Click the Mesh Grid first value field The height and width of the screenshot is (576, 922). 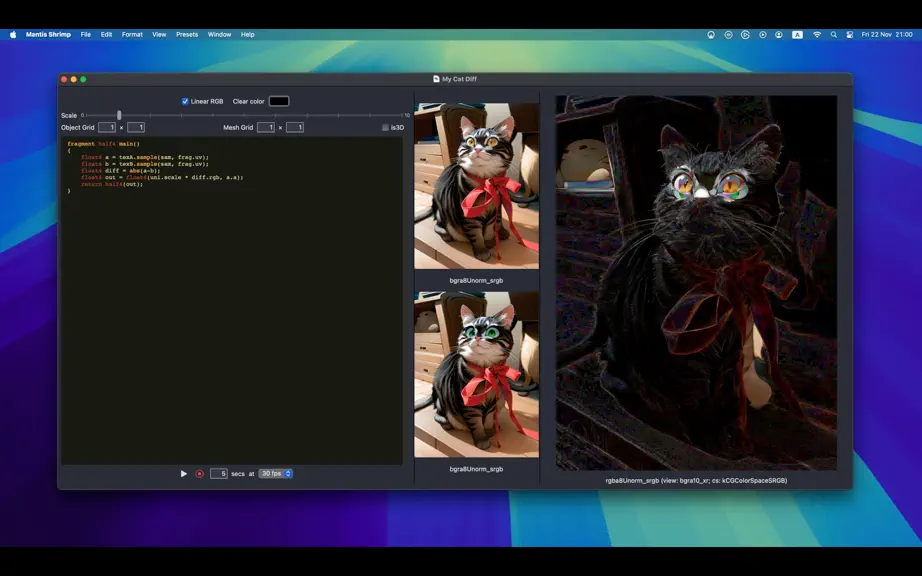(x=266, y=128)
